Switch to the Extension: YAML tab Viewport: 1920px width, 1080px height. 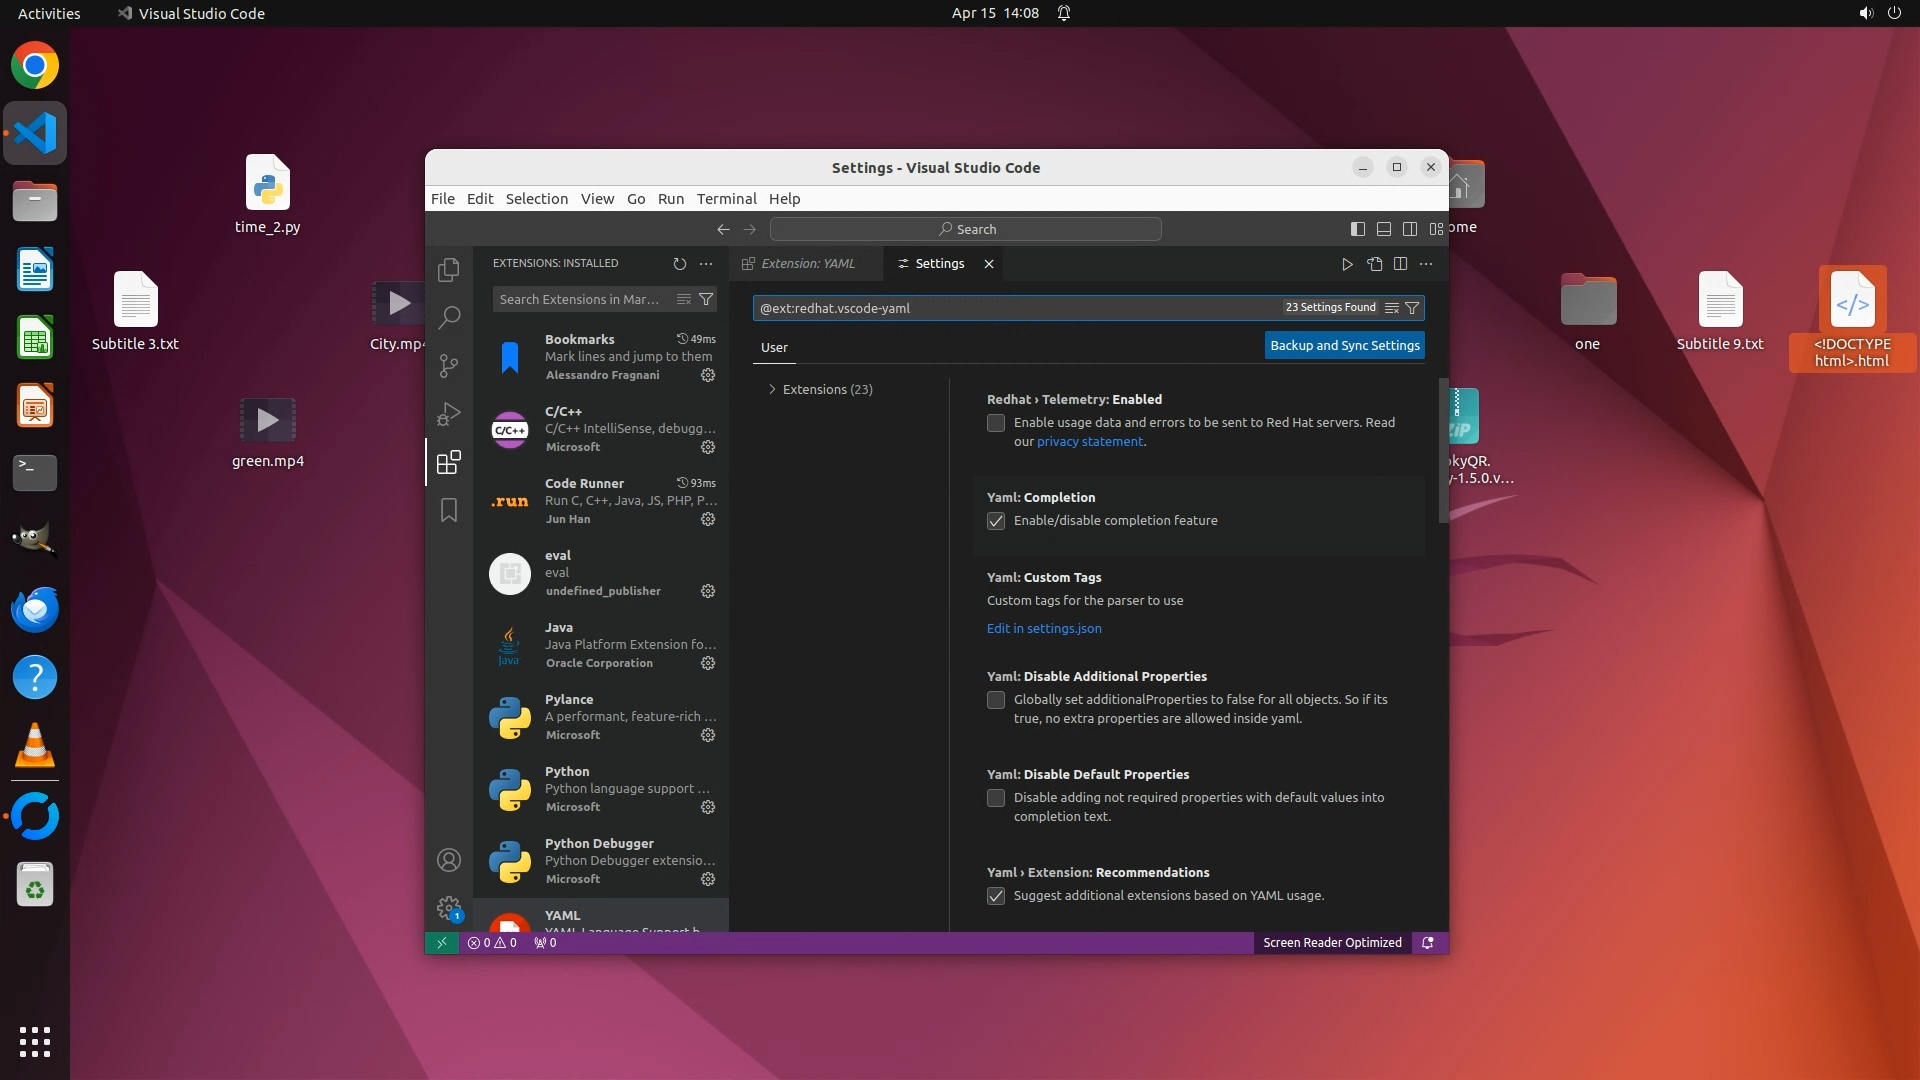pos(806,264)
